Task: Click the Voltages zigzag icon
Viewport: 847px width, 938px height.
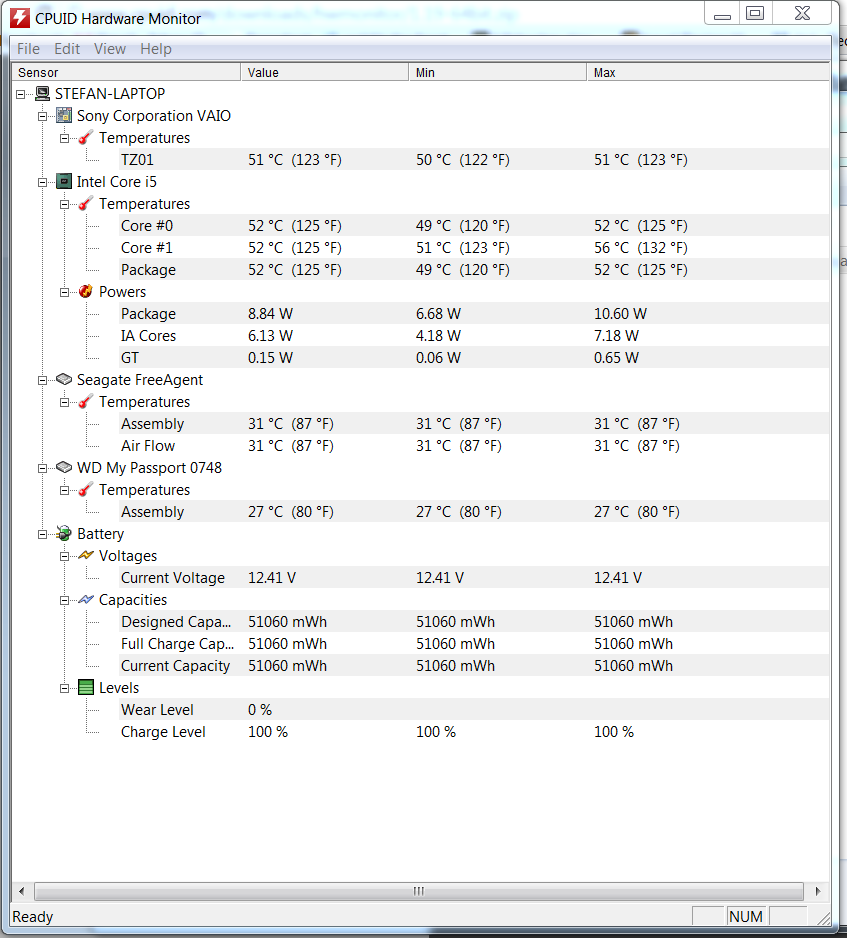Action: pos(86,555)
